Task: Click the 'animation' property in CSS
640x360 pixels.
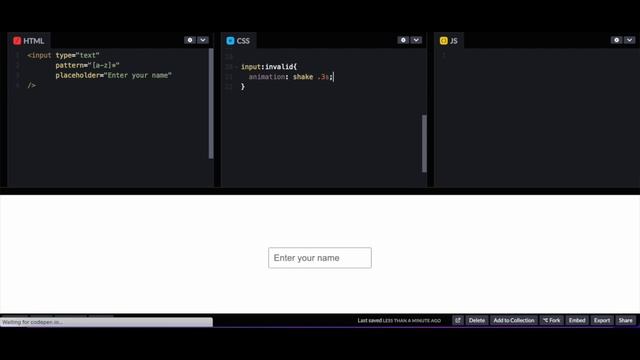Action: 267,77
